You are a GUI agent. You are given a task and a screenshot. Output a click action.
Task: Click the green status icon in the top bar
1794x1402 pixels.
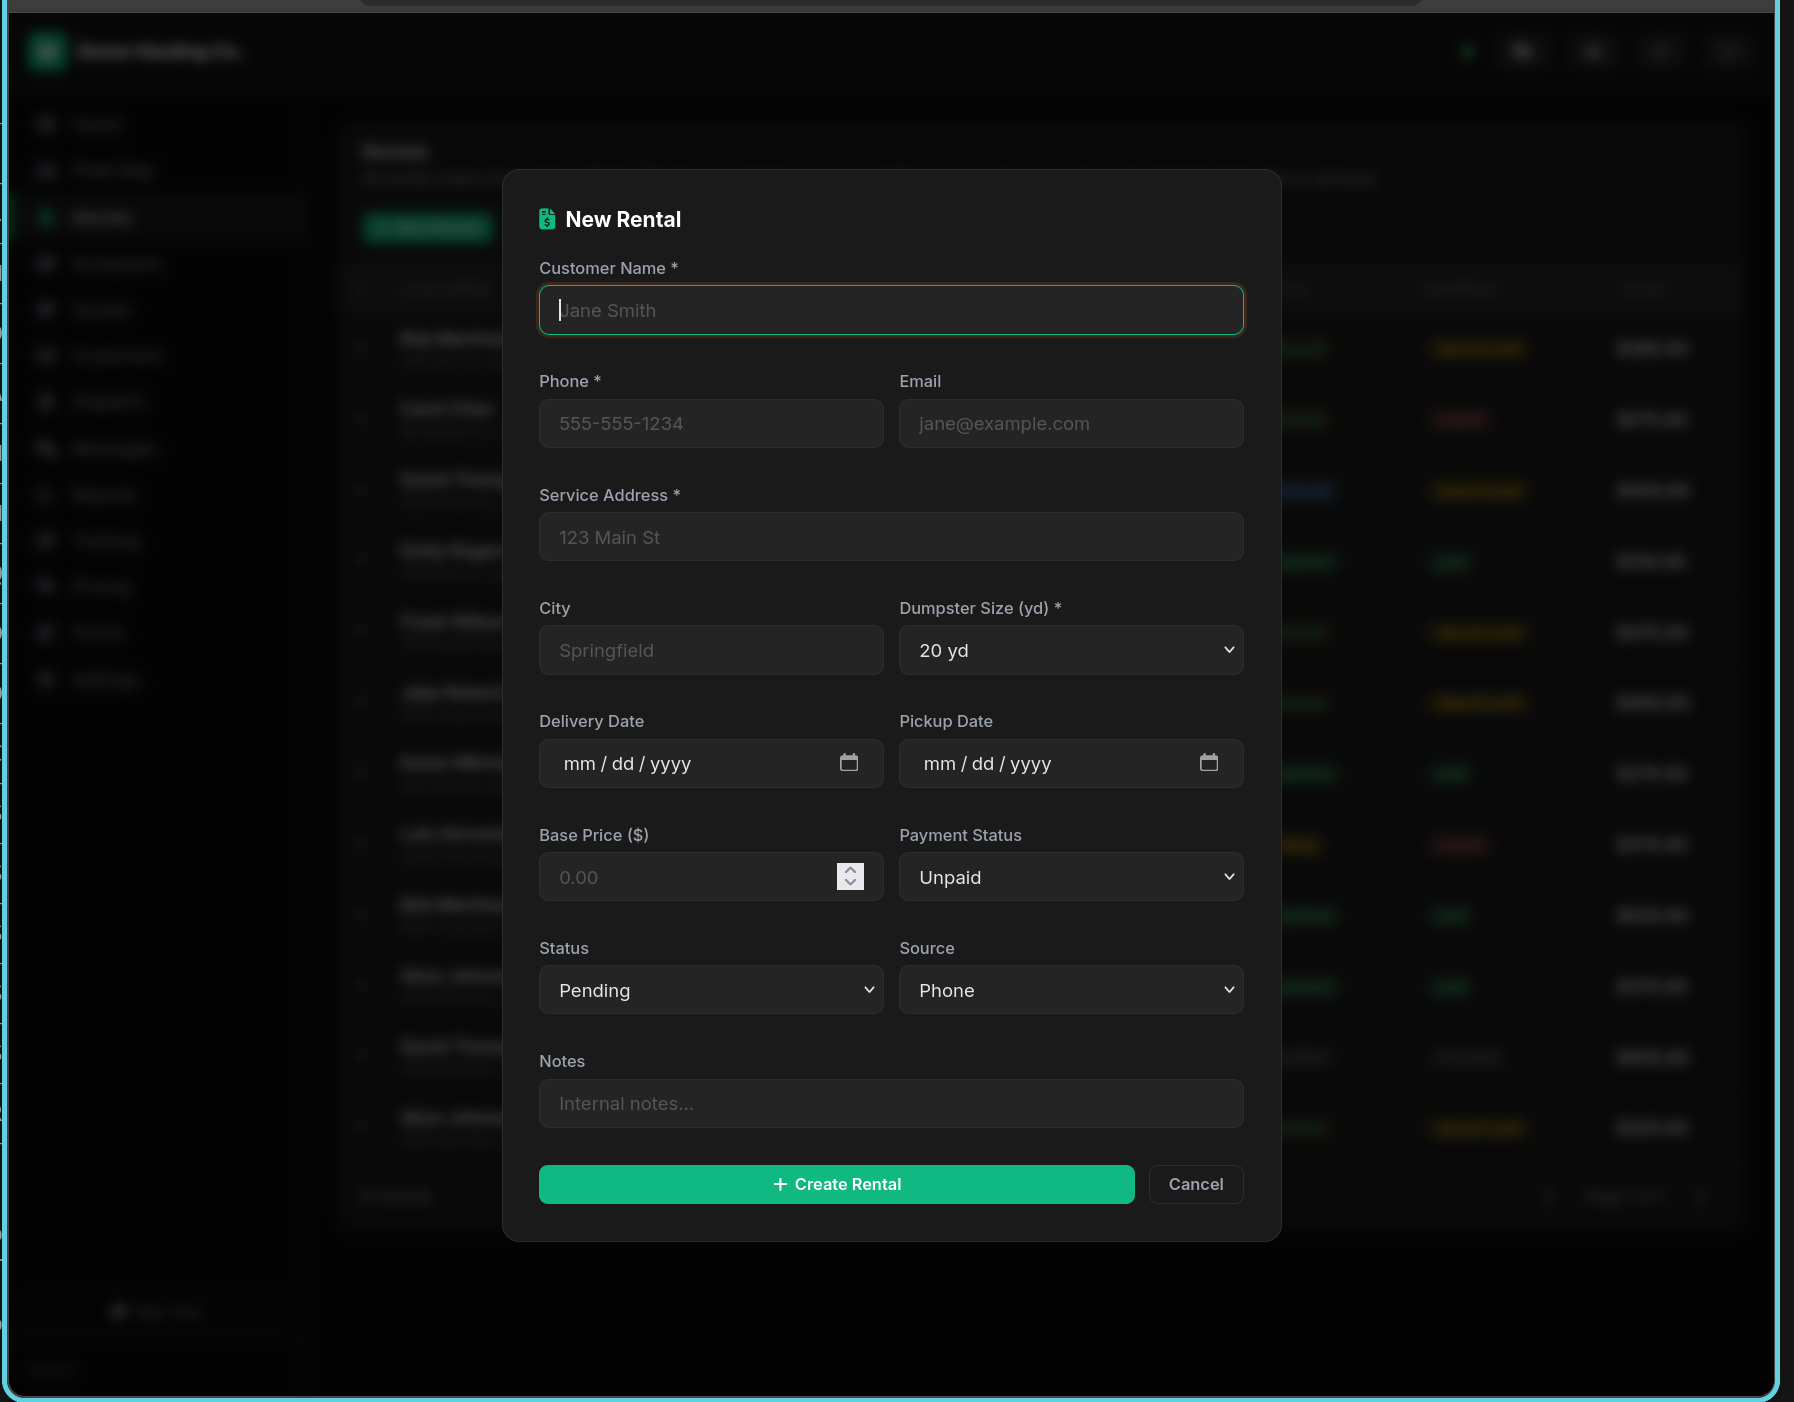click(x=1467, y=51)
